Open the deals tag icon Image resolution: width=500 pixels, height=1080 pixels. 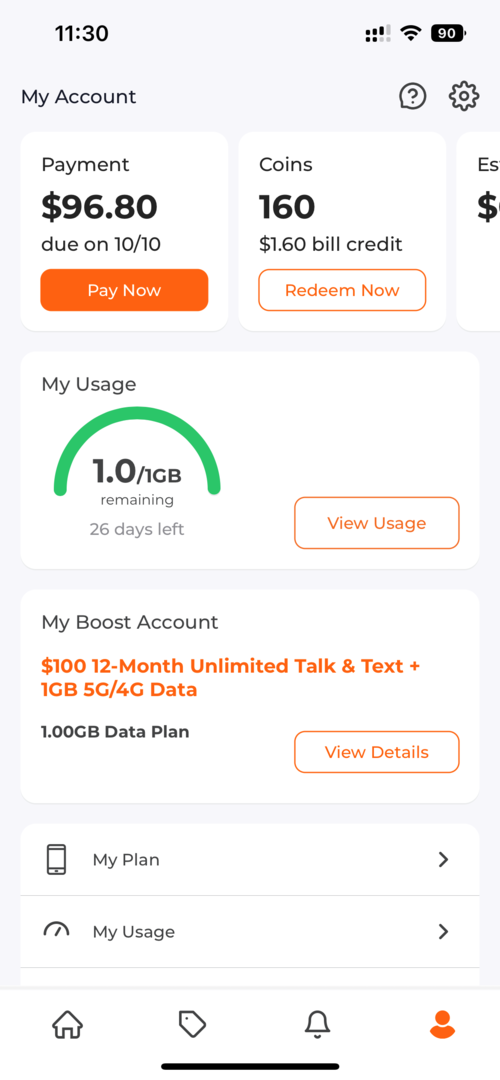point(192,1024)
